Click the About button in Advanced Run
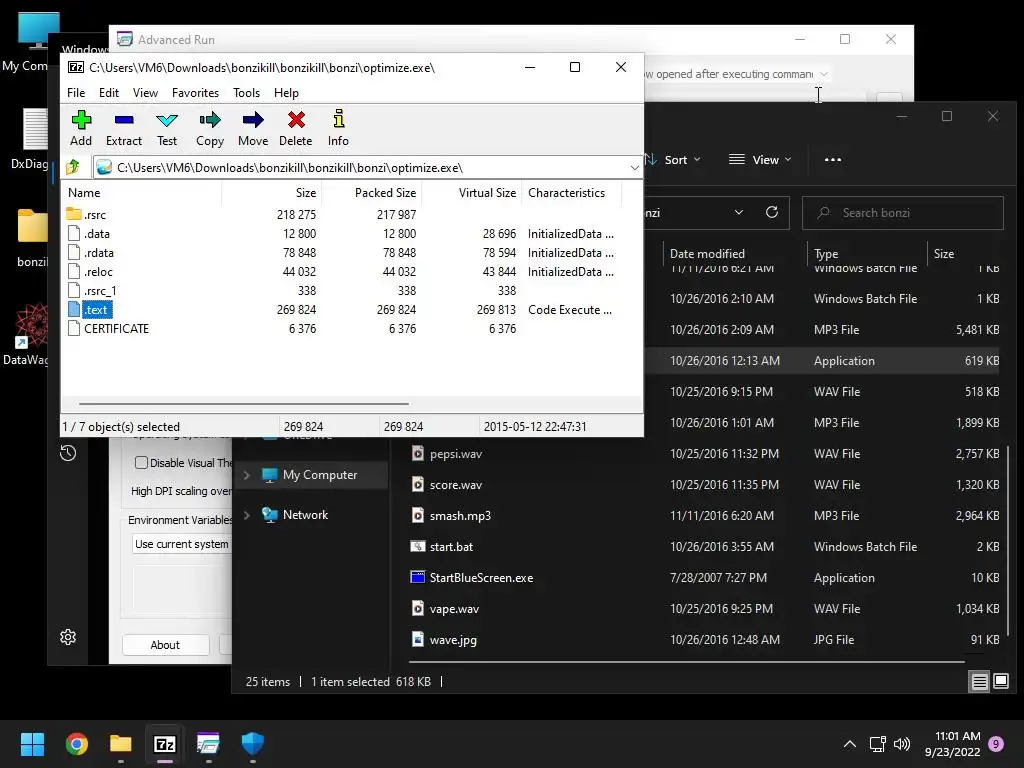 tap(165, 645)
